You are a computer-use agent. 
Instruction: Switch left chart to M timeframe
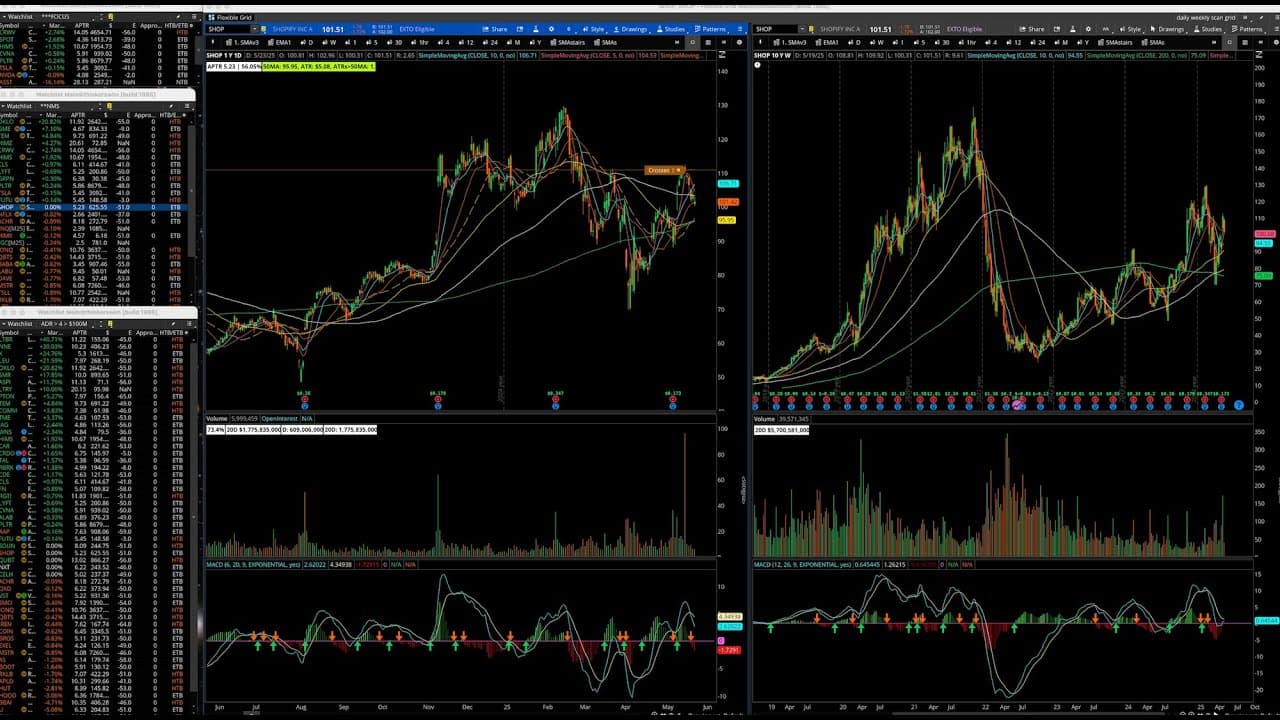click(x=513, y=42)
